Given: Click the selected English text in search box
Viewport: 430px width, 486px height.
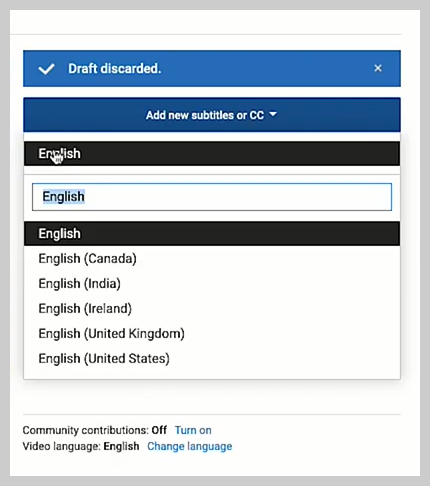Looking at the screenshot, I should coord(63,197).
